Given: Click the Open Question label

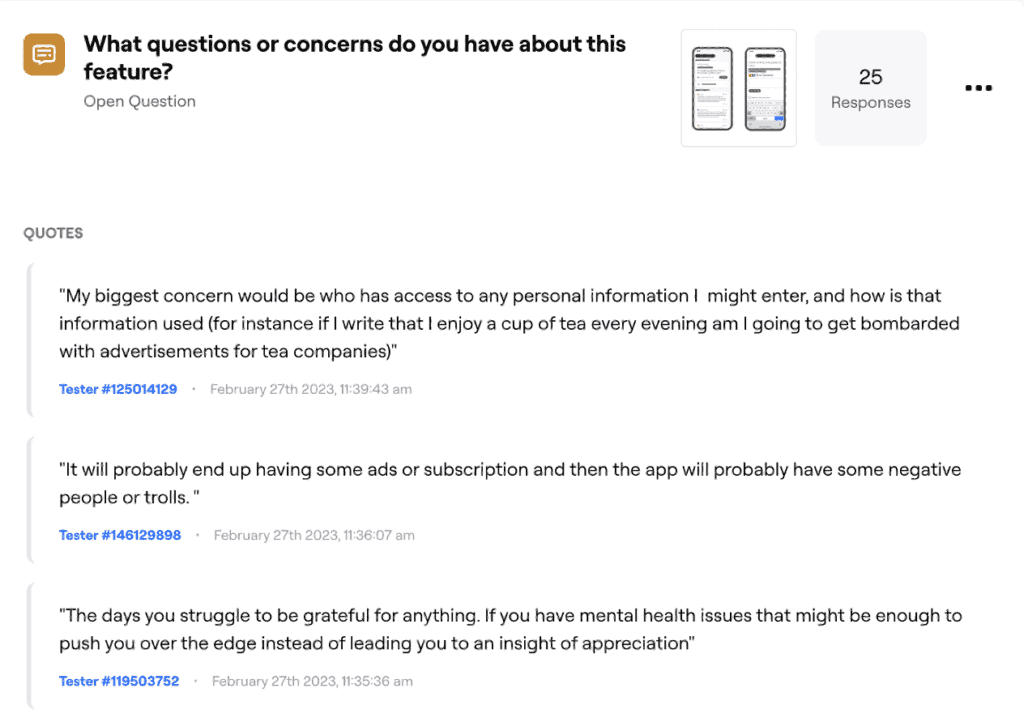Looking at the screenshot, I should coord(139,101).
